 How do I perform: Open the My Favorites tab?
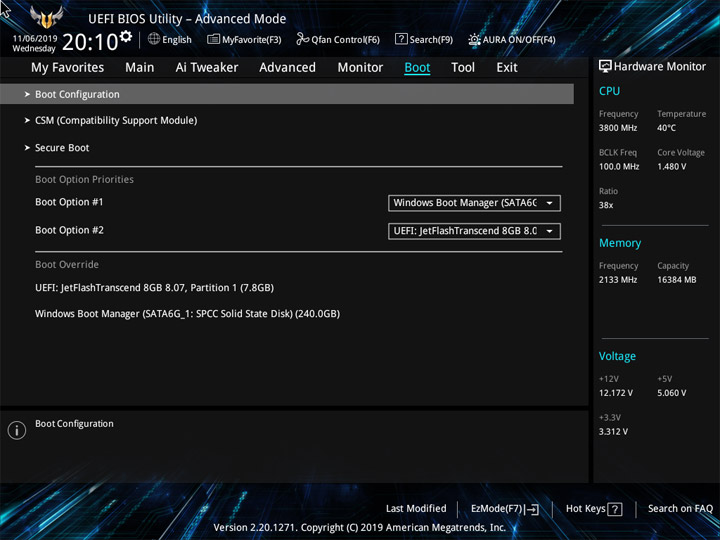[x=68, y=68]
